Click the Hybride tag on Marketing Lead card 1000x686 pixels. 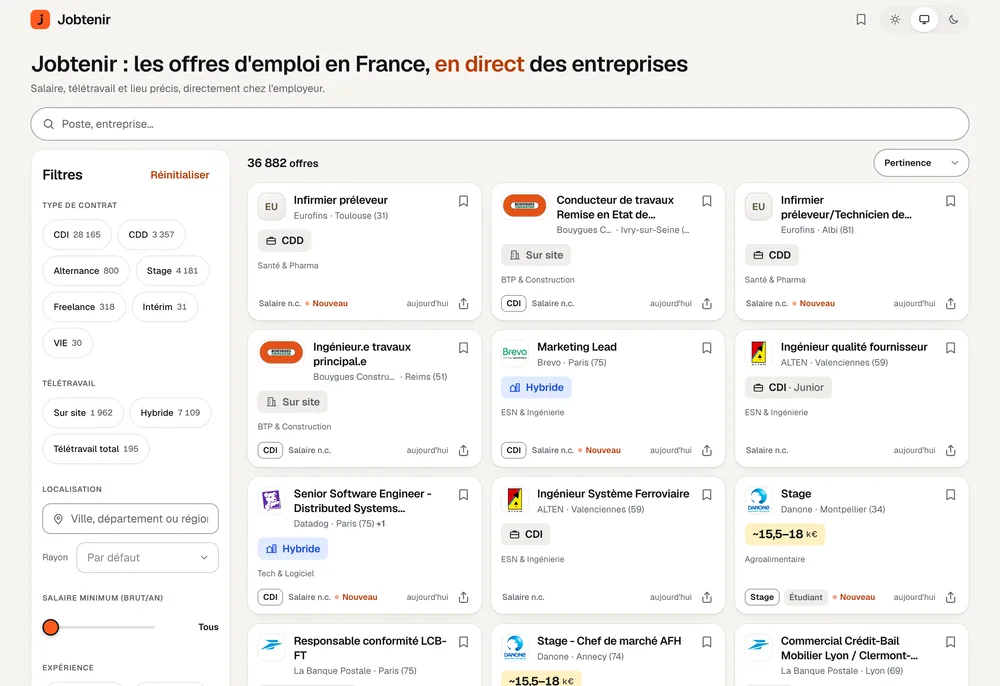(x=536, y=388)
